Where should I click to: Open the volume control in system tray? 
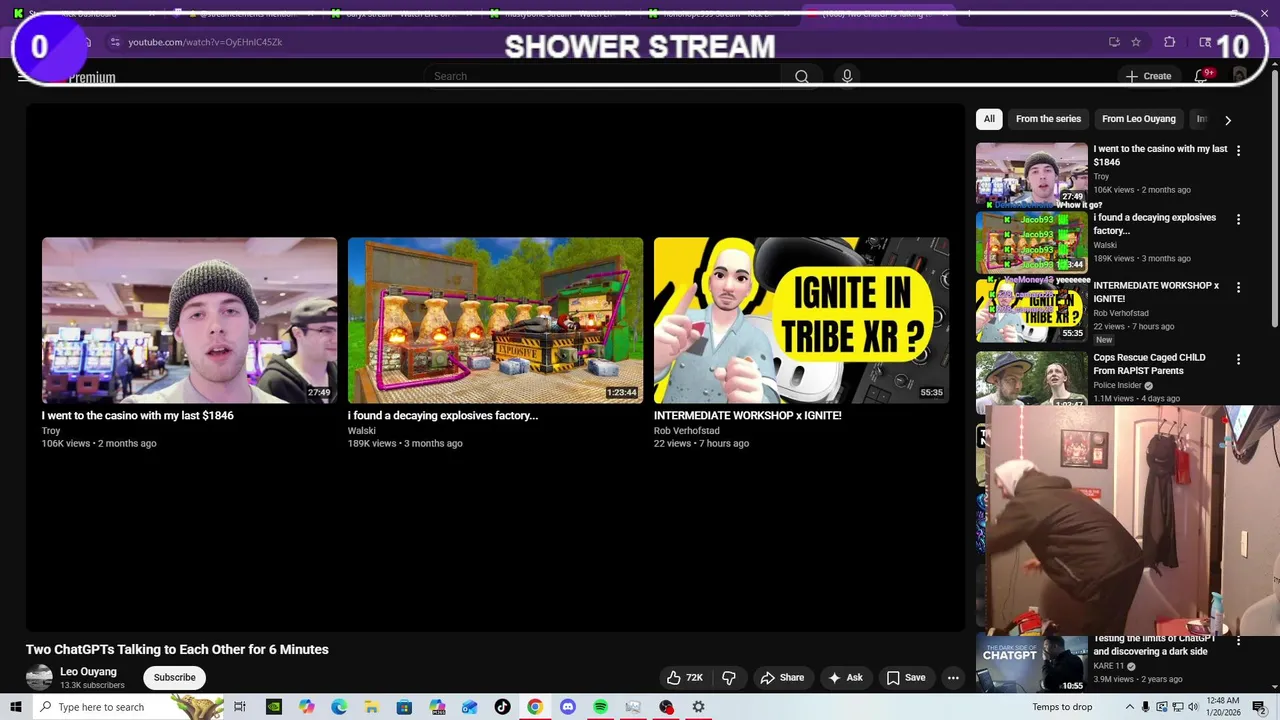point(1192,707)
